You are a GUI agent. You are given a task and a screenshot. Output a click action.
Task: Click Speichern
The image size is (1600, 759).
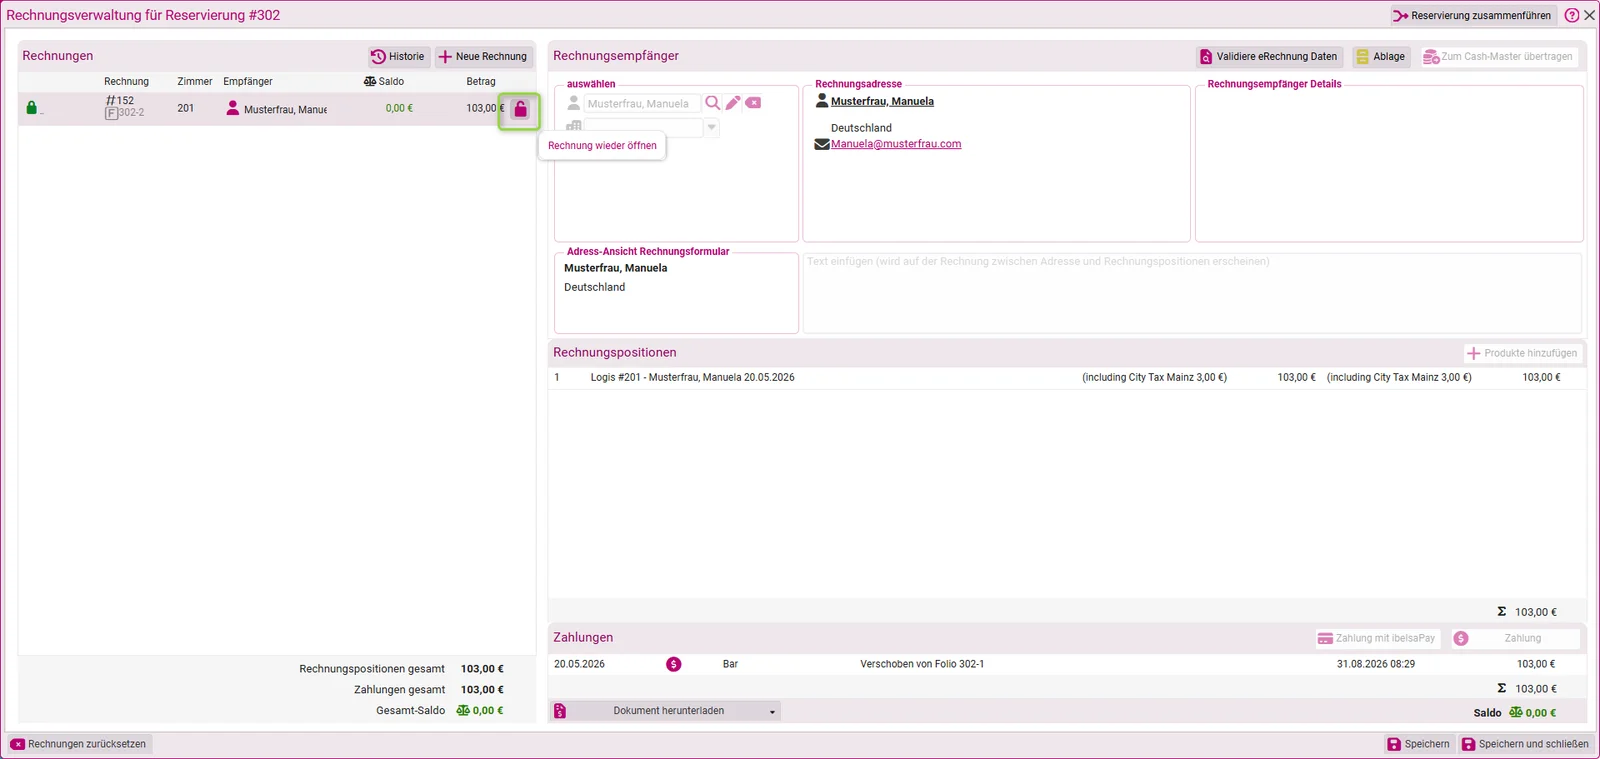click(x=1418, y=744)
